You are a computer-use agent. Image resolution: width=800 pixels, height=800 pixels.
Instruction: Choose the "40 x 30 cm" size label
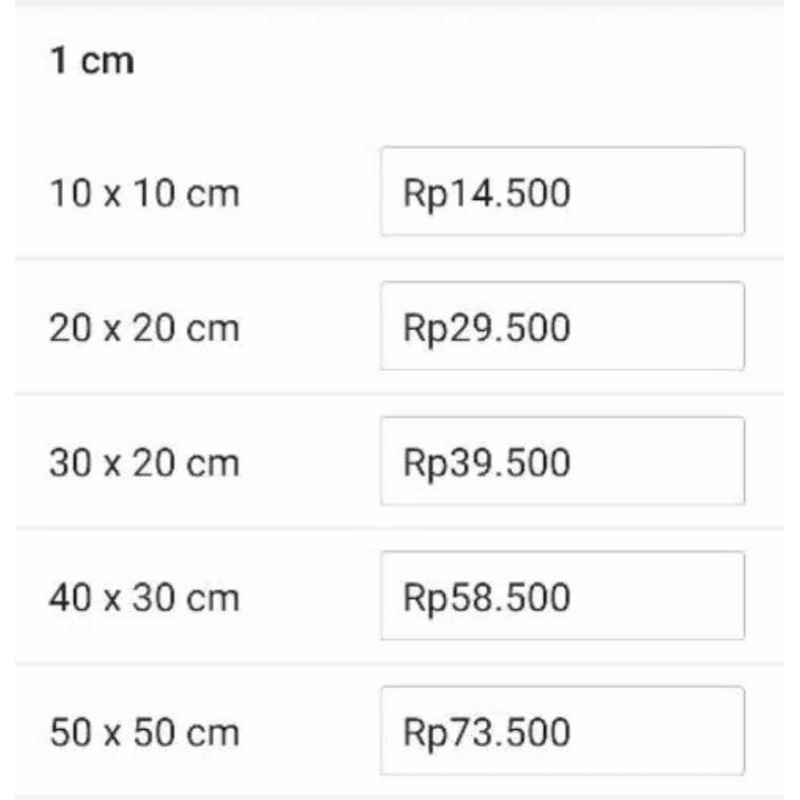pos(144,597)
